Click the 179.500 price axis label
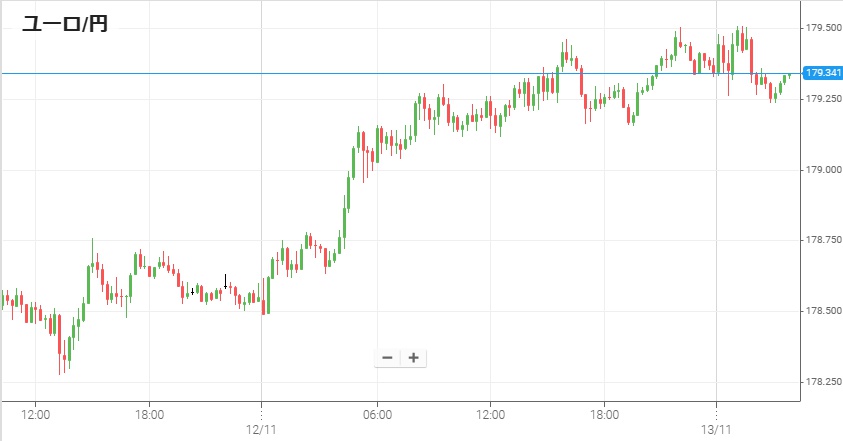 point(822,28)
